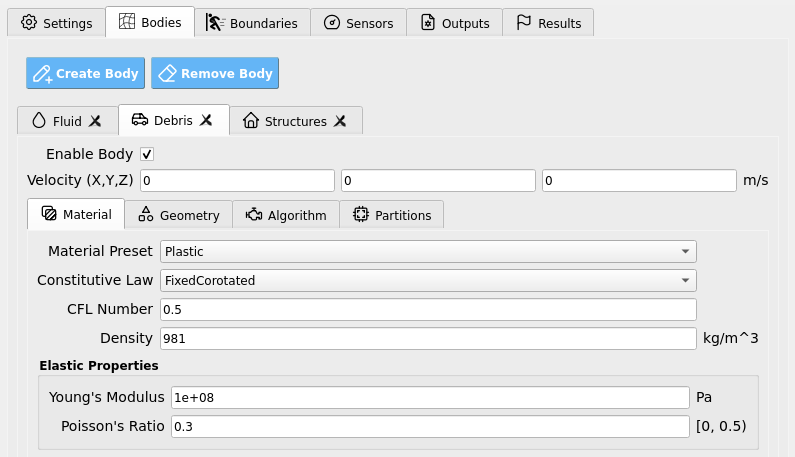Open the Constitutive Law dropdown
The image size is (795, 457).
pos(428,280)
